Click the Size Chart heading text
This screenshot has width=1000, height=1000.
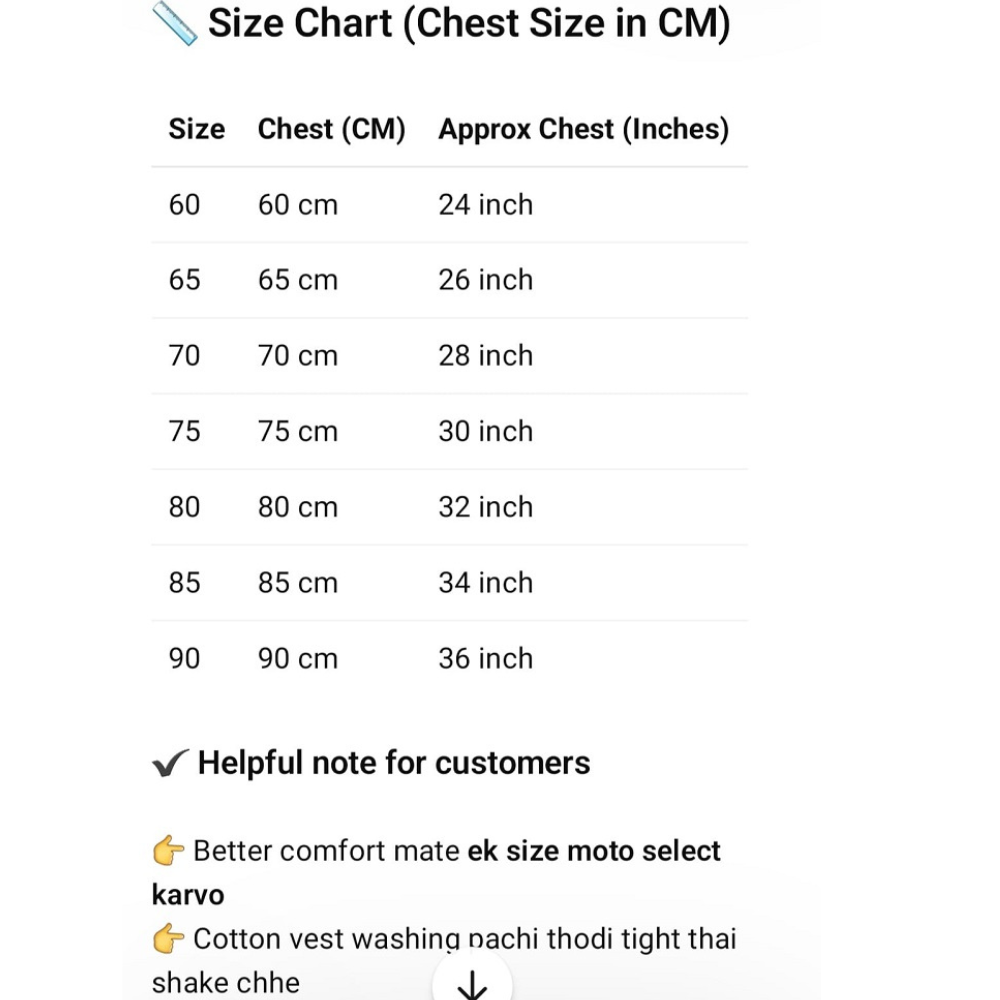[469, 23]
